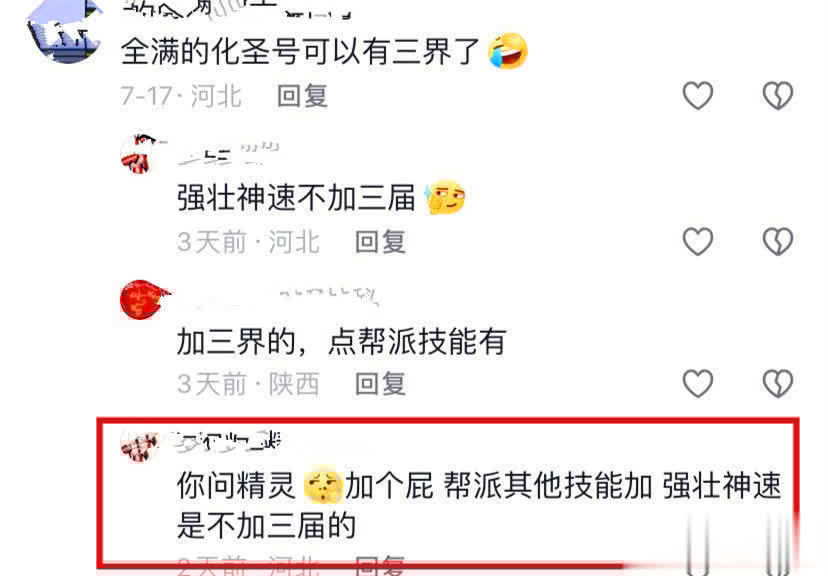
Task: Reply to the 3天前 河北 comment
Action: pos(380,242)
